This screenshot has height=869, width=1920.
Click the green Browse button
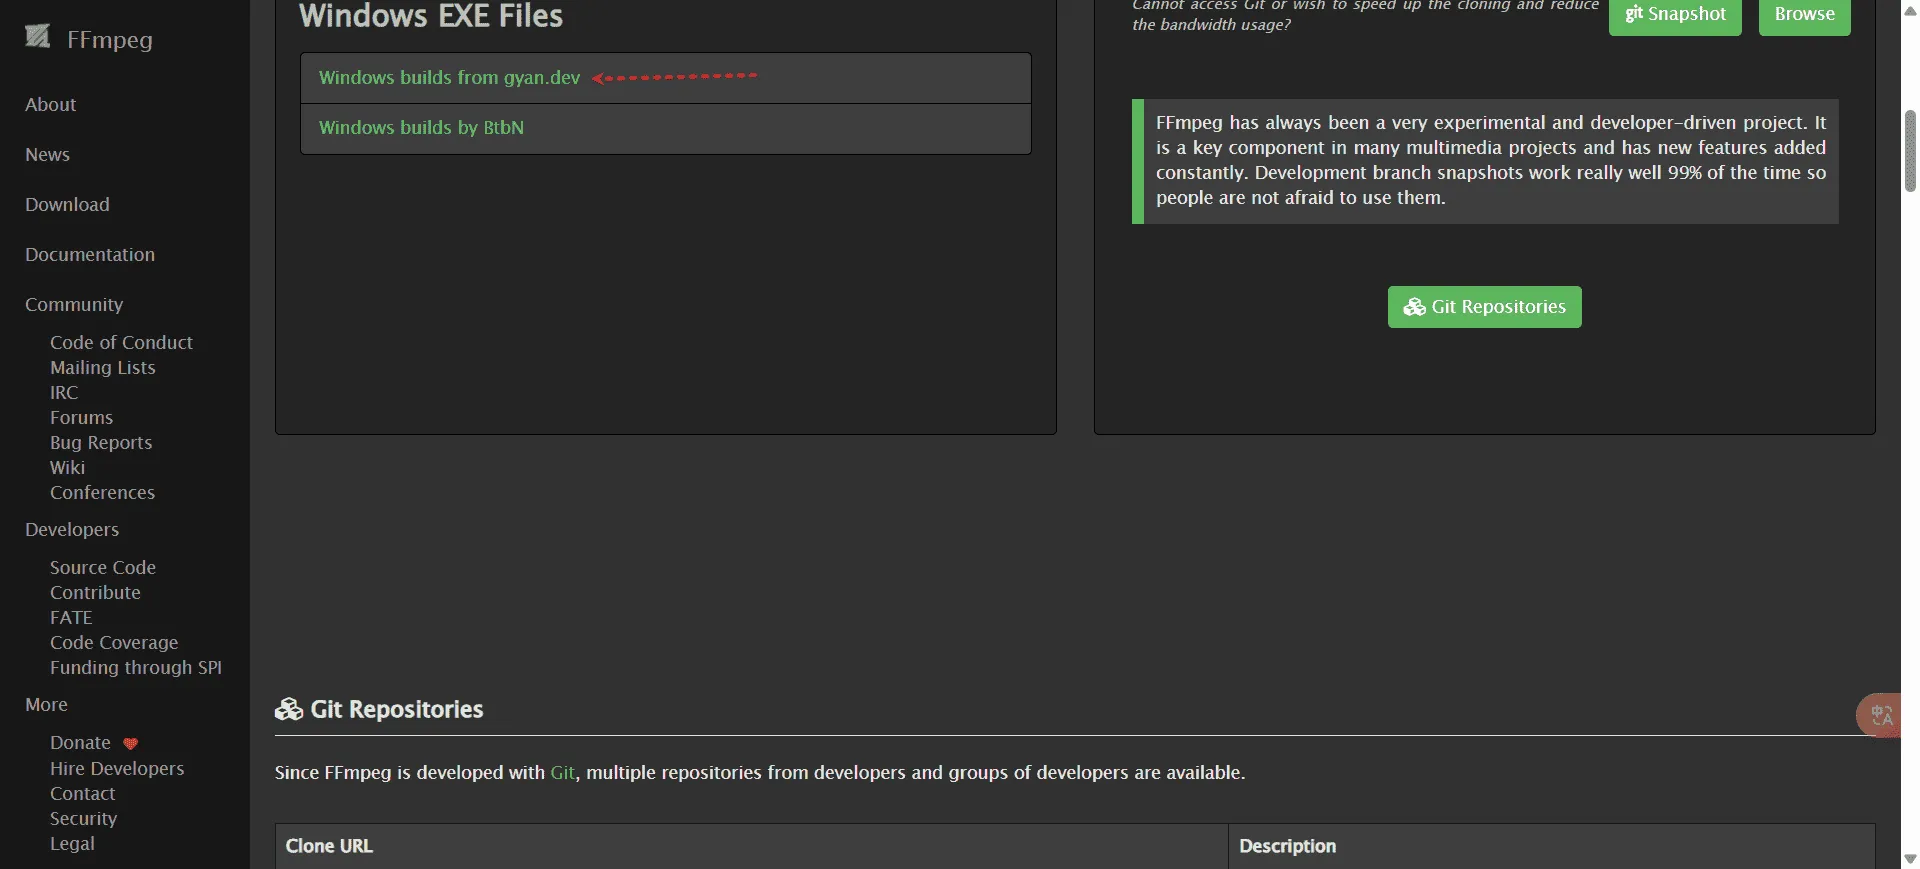pyautogui.click(x=1805, y=15)
